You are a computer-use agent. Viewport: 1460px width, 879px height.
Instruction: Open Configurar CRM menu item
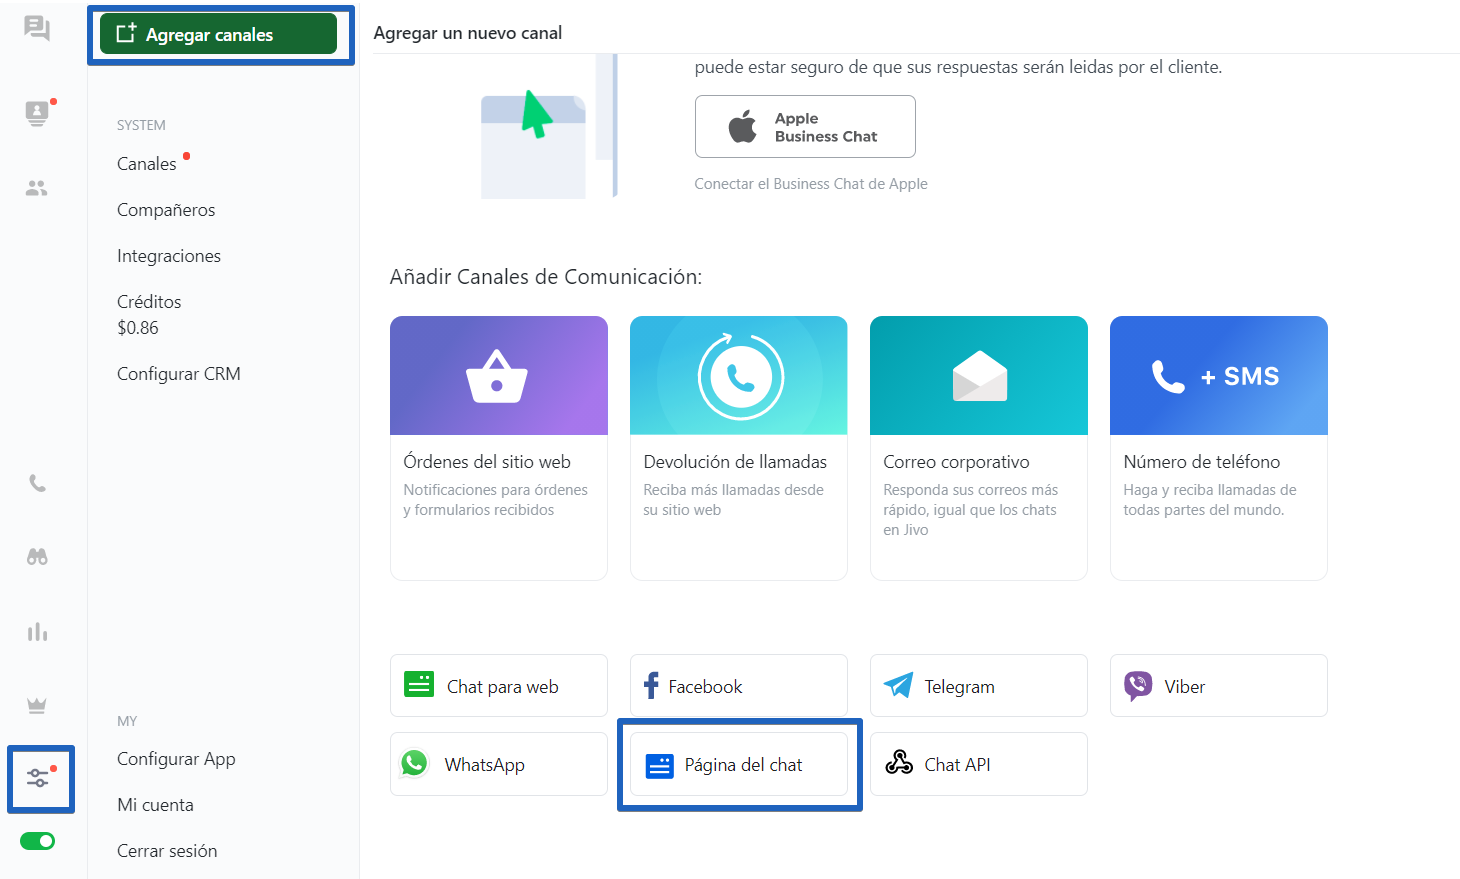[179, 374]
